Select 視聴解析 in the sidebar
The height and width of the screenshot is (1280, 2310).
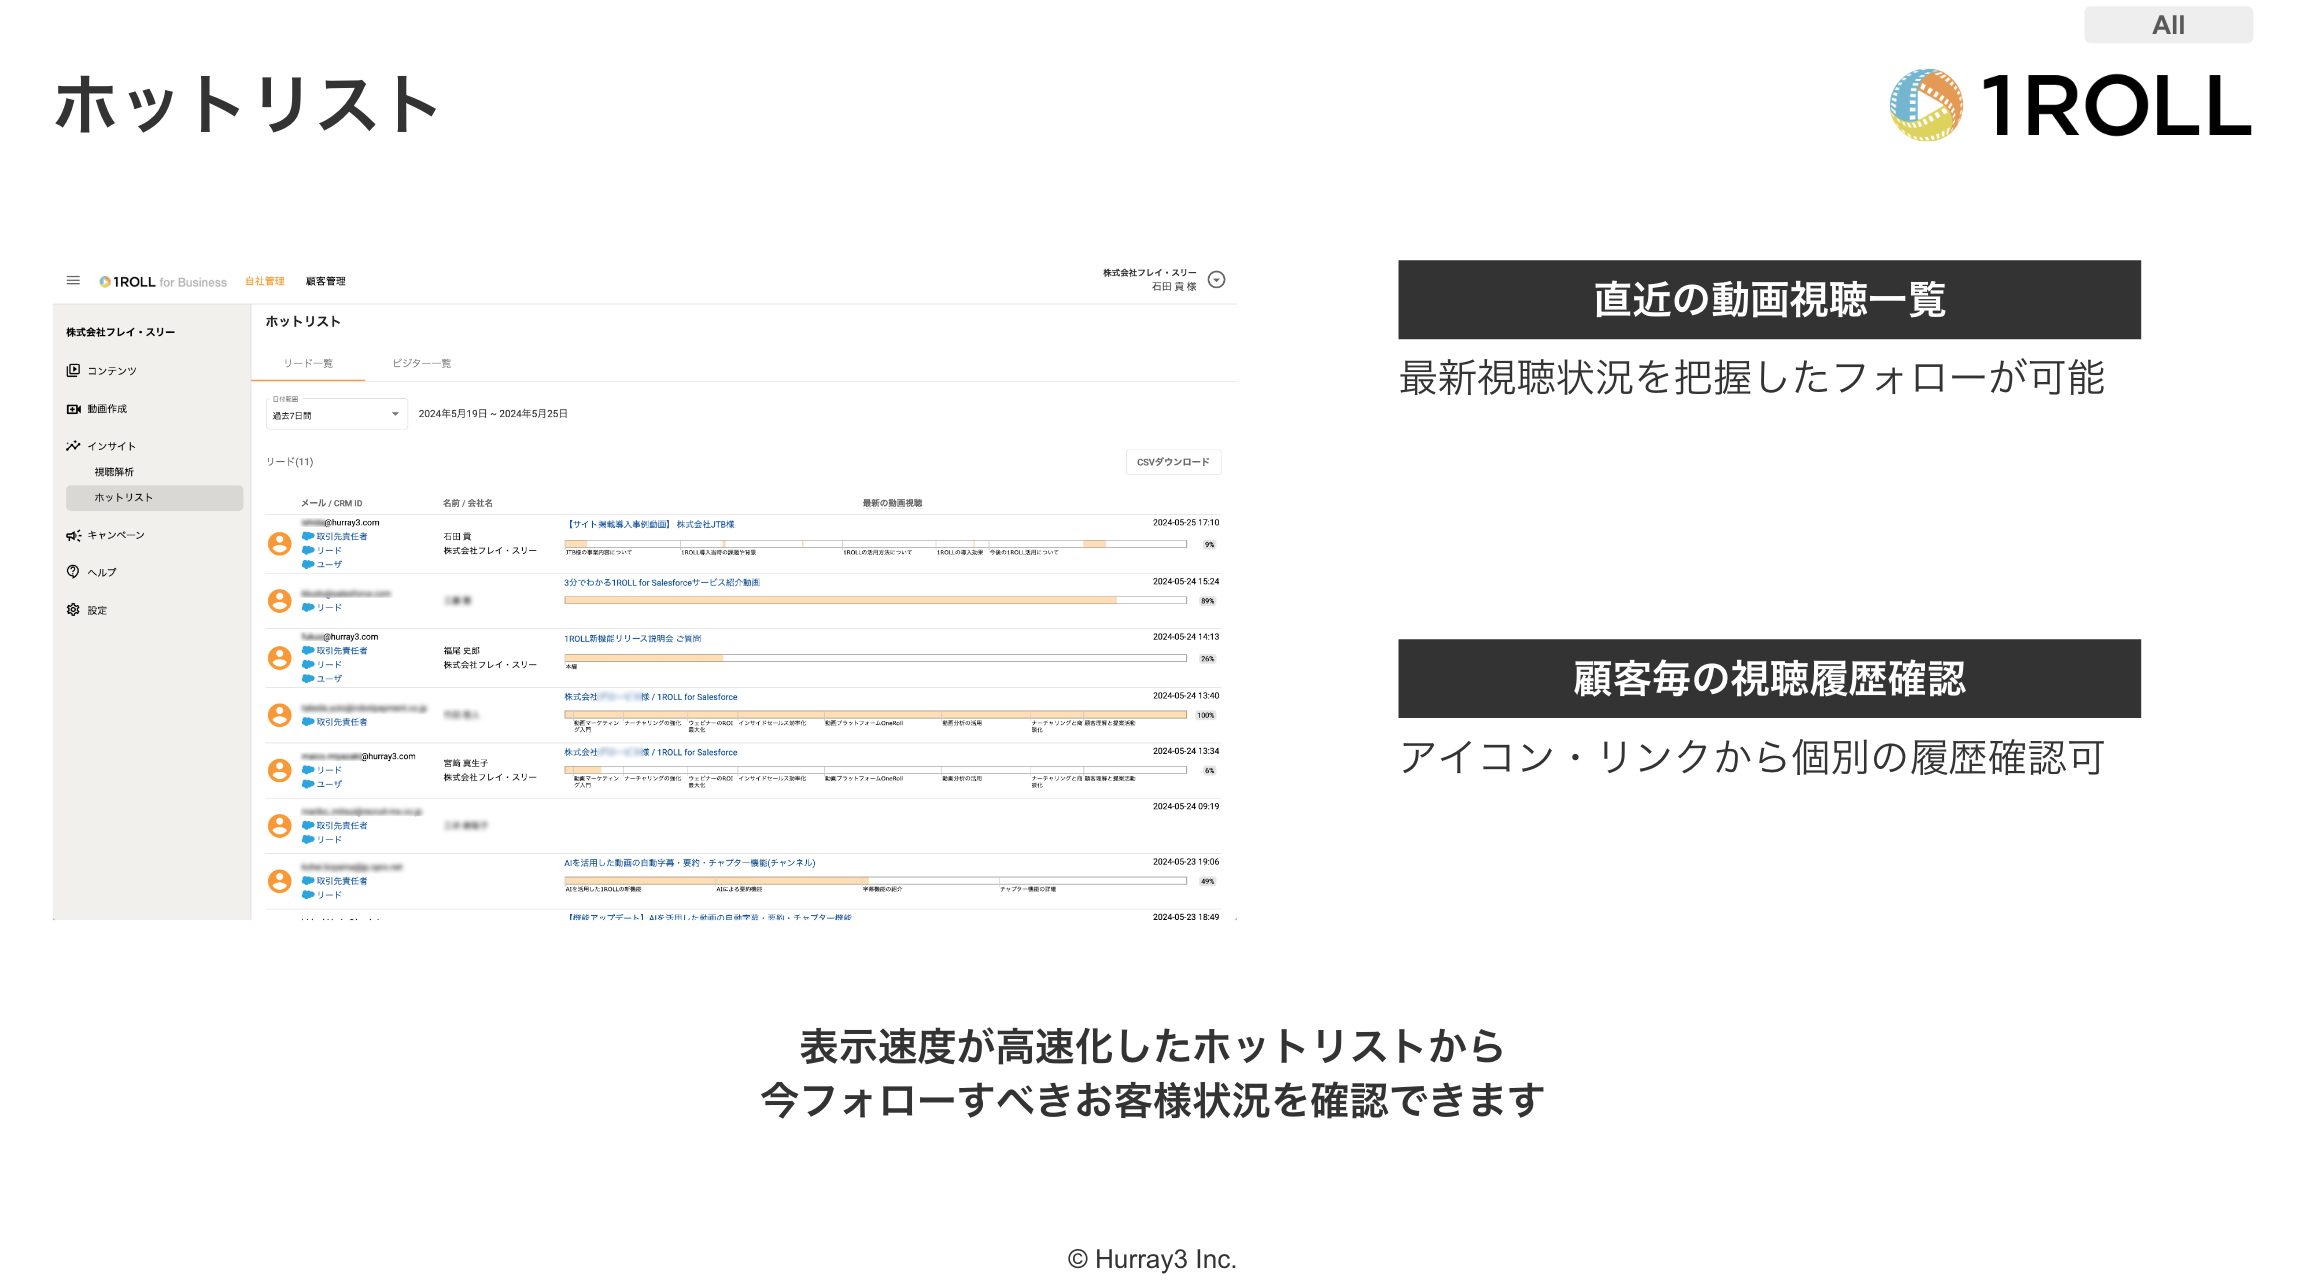pos(114,472)
